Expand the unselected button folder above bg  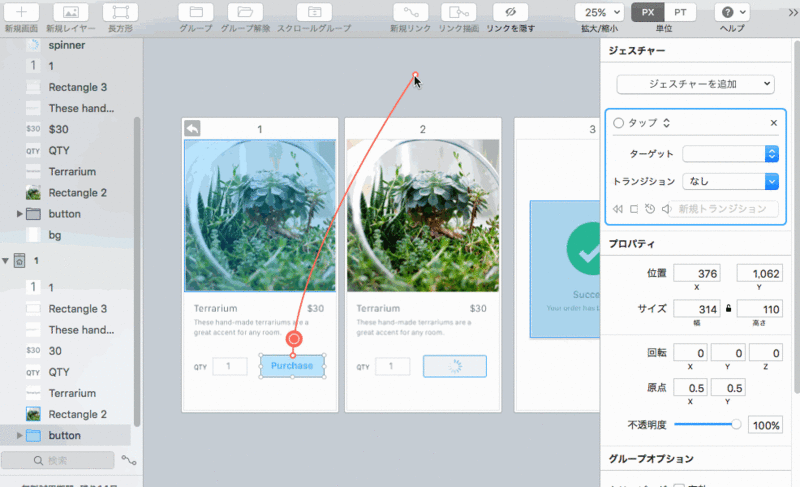click(x=19, y=214)
